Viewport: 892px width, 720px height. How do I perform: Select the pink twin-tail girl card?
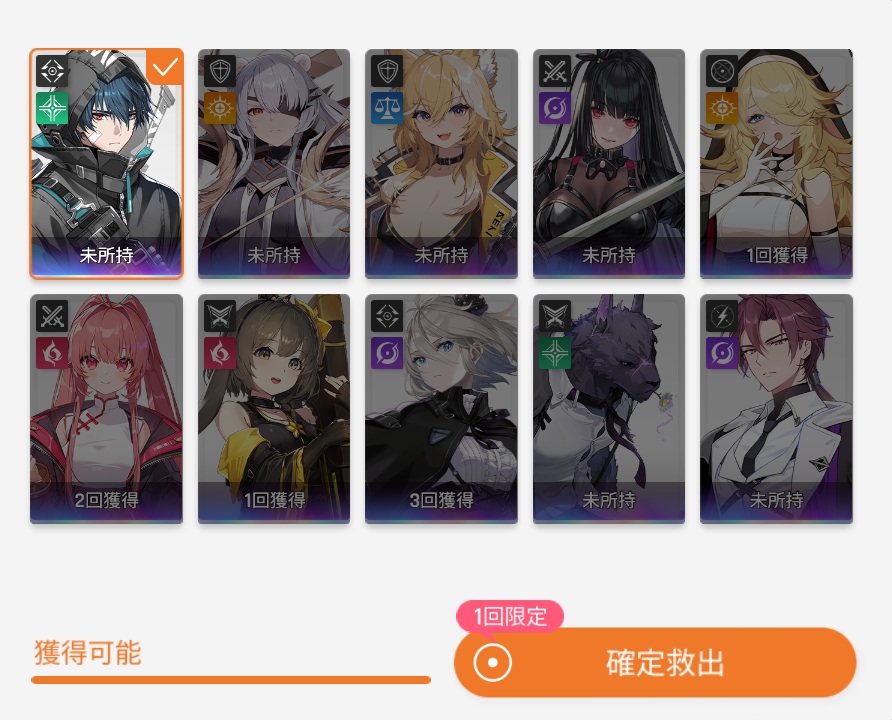click(x=106, y=409)
